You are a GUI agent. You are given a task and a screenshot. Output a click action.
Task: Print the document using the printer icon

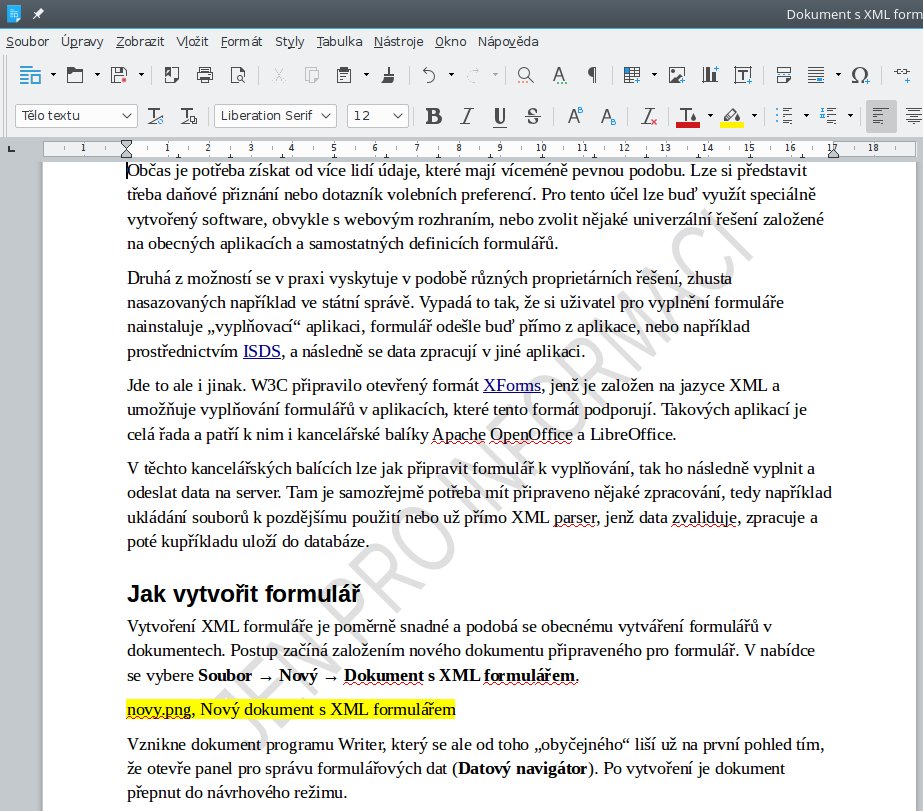[x=205, y=75]
